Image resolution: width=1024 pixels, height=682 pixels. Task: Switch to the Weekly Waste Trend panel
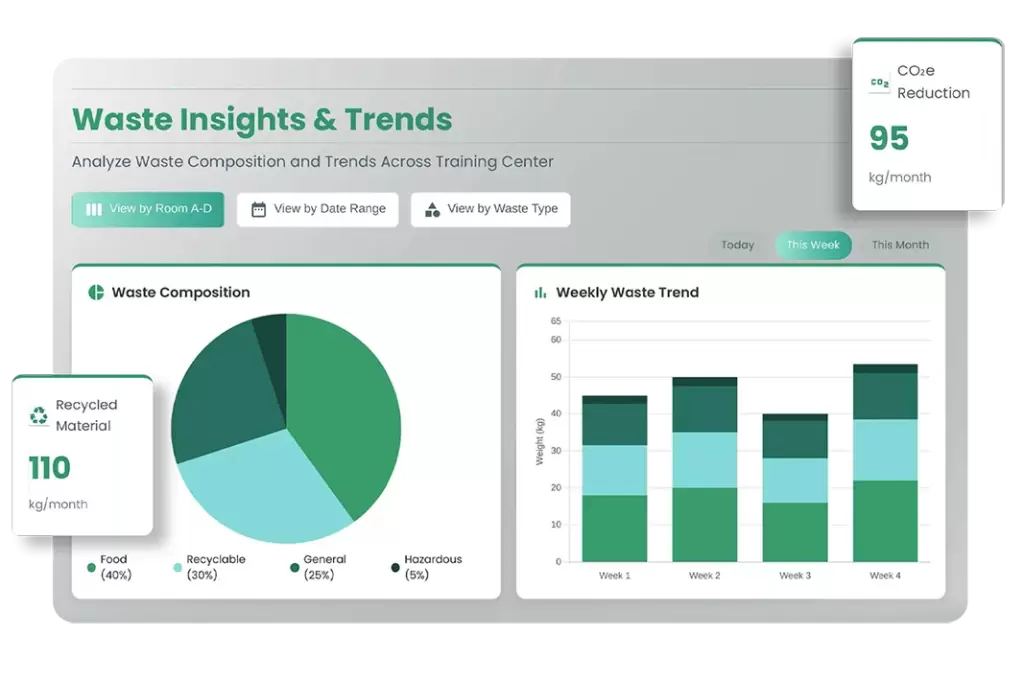click(731, 430)
